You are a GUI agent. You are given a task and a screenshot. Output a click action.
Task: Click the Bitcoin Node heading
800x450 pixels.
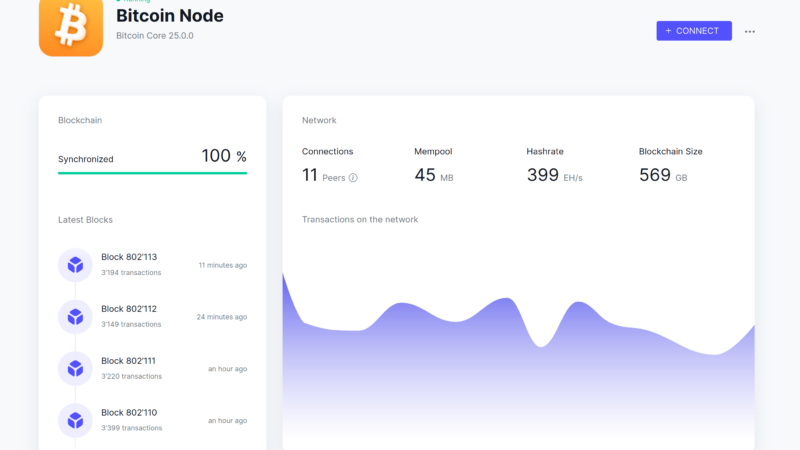170,16
